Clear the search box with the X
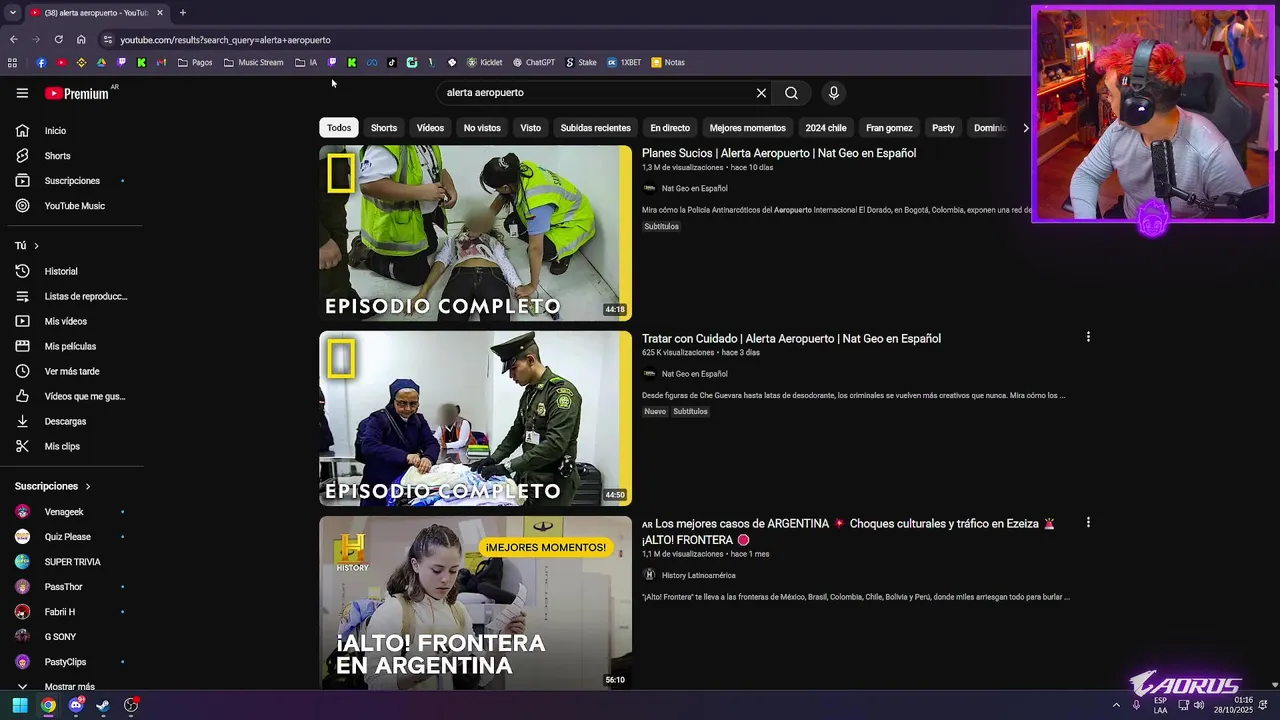The image size is (1280, 720). tap(761, 93)
